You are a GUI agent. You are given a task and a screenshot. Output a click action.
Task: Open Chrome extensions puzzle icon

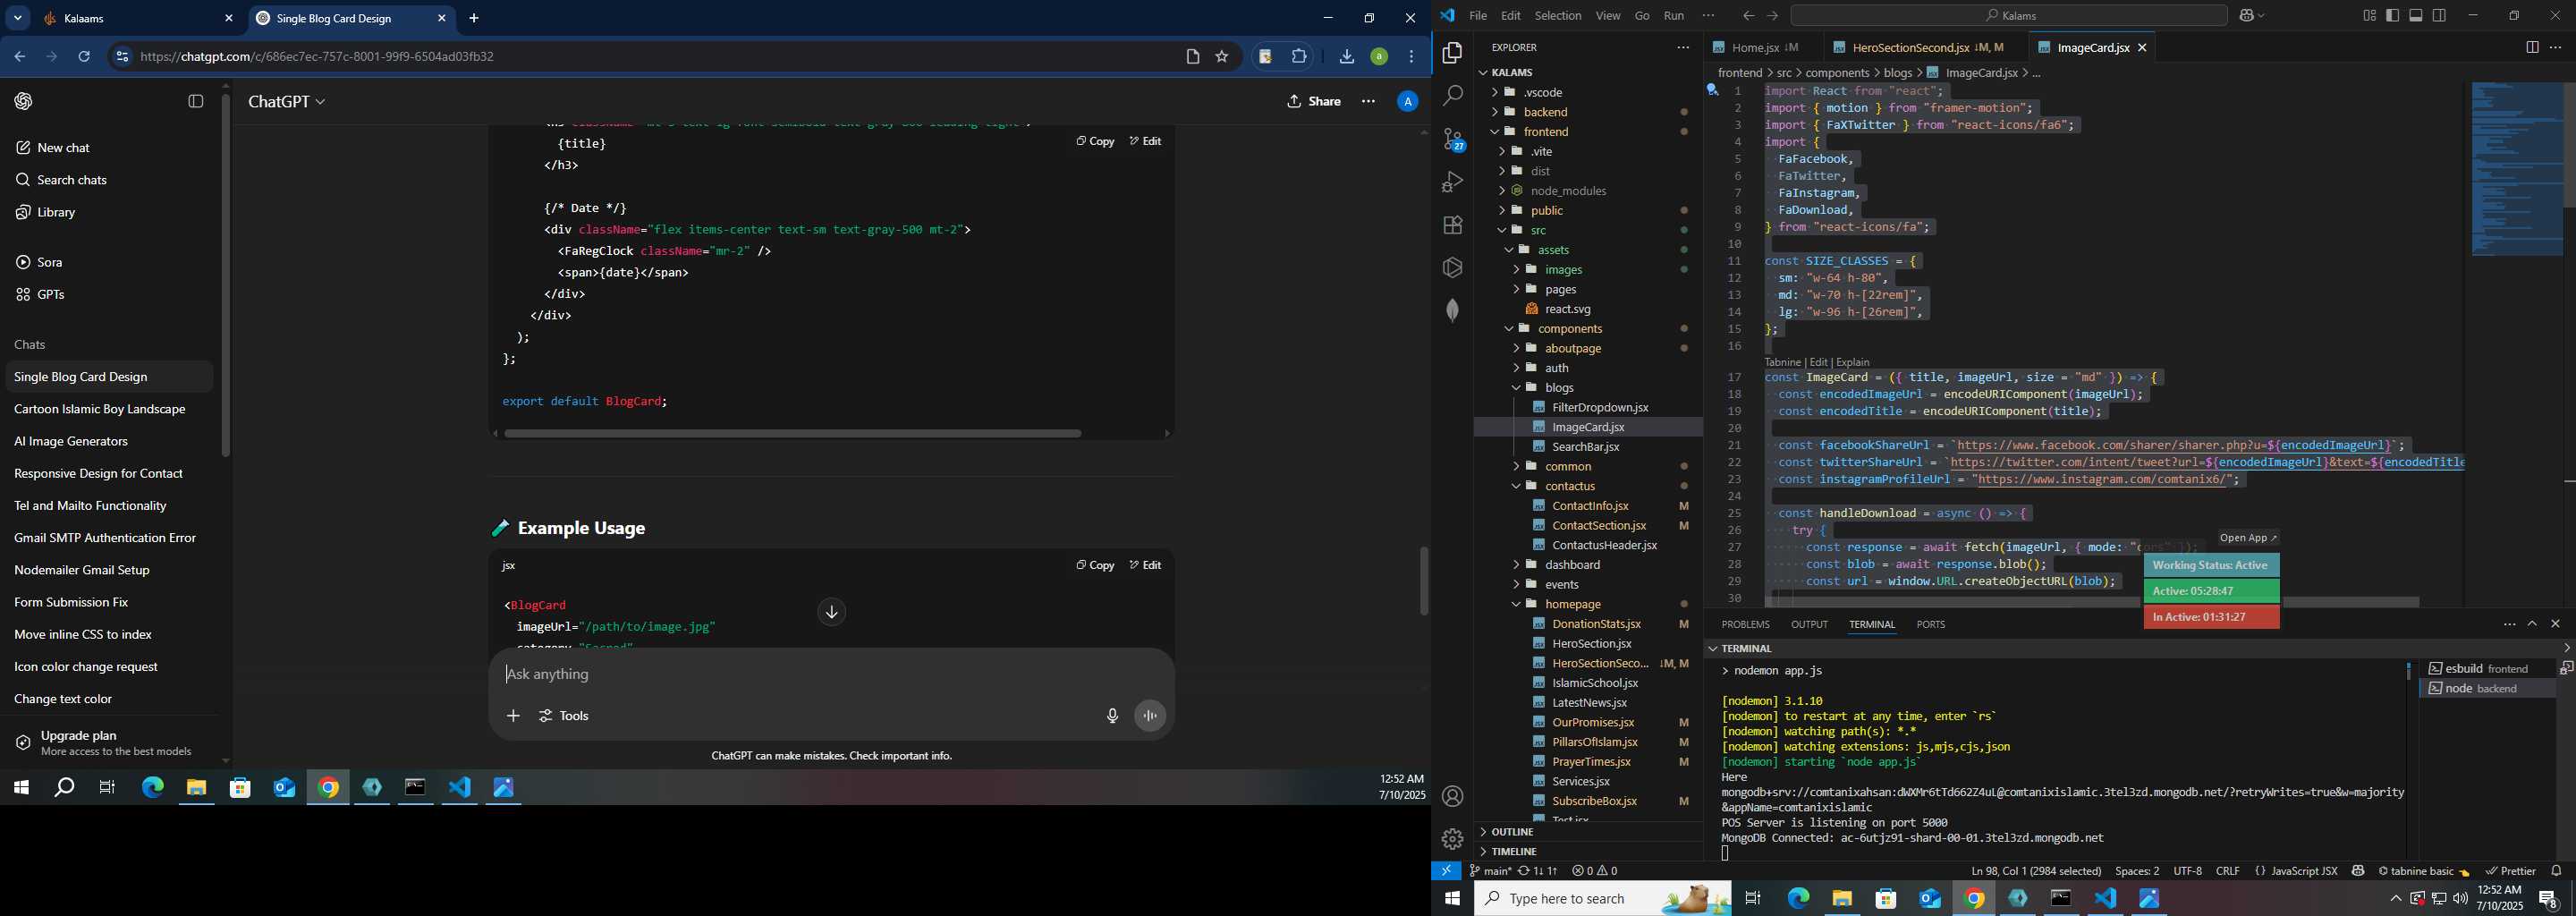(1299, 57)
